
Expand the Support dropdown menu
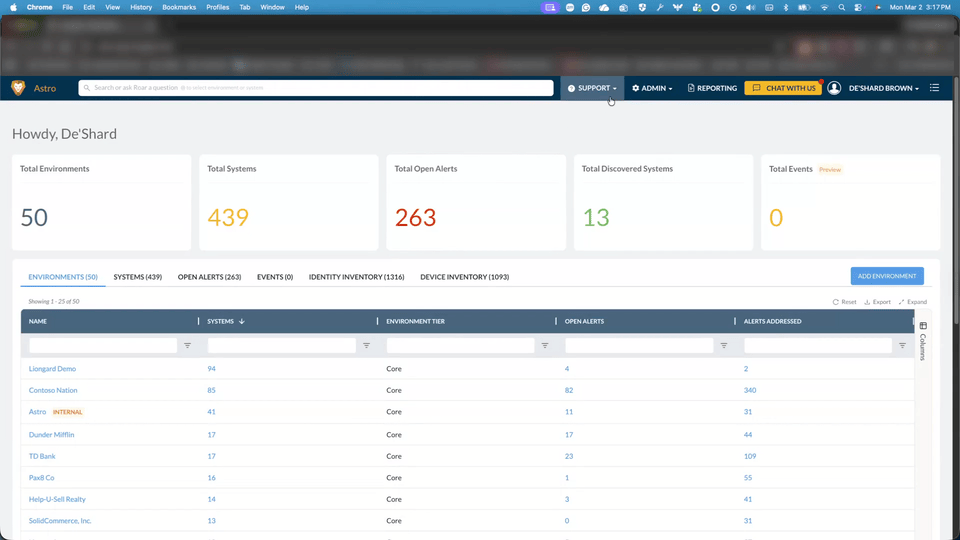tap(592, 88)
